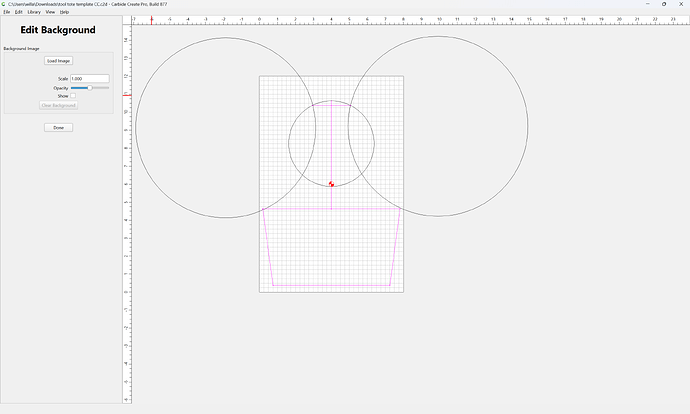Click Done to finish editing background

59,128
